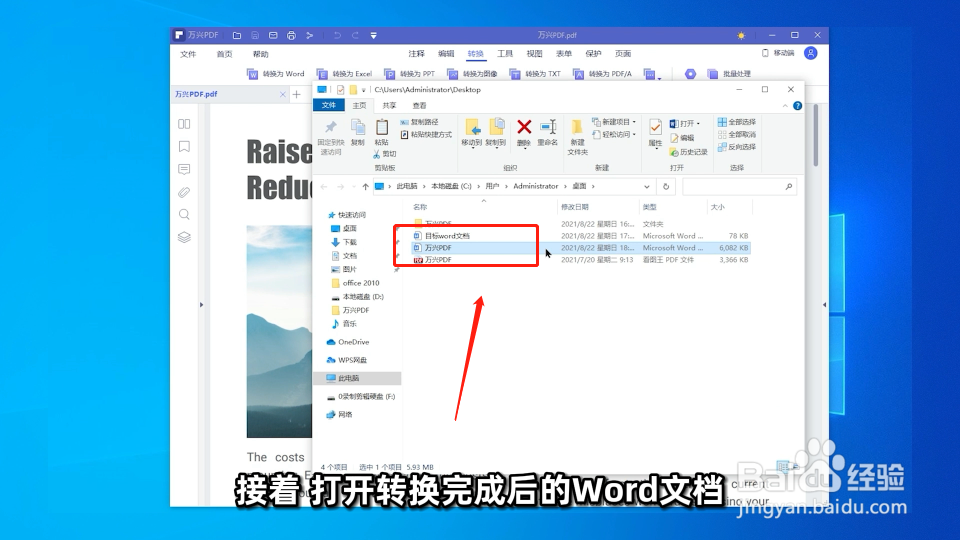Toggle the sun theme icon in 万兴PDF

[741, 36]
